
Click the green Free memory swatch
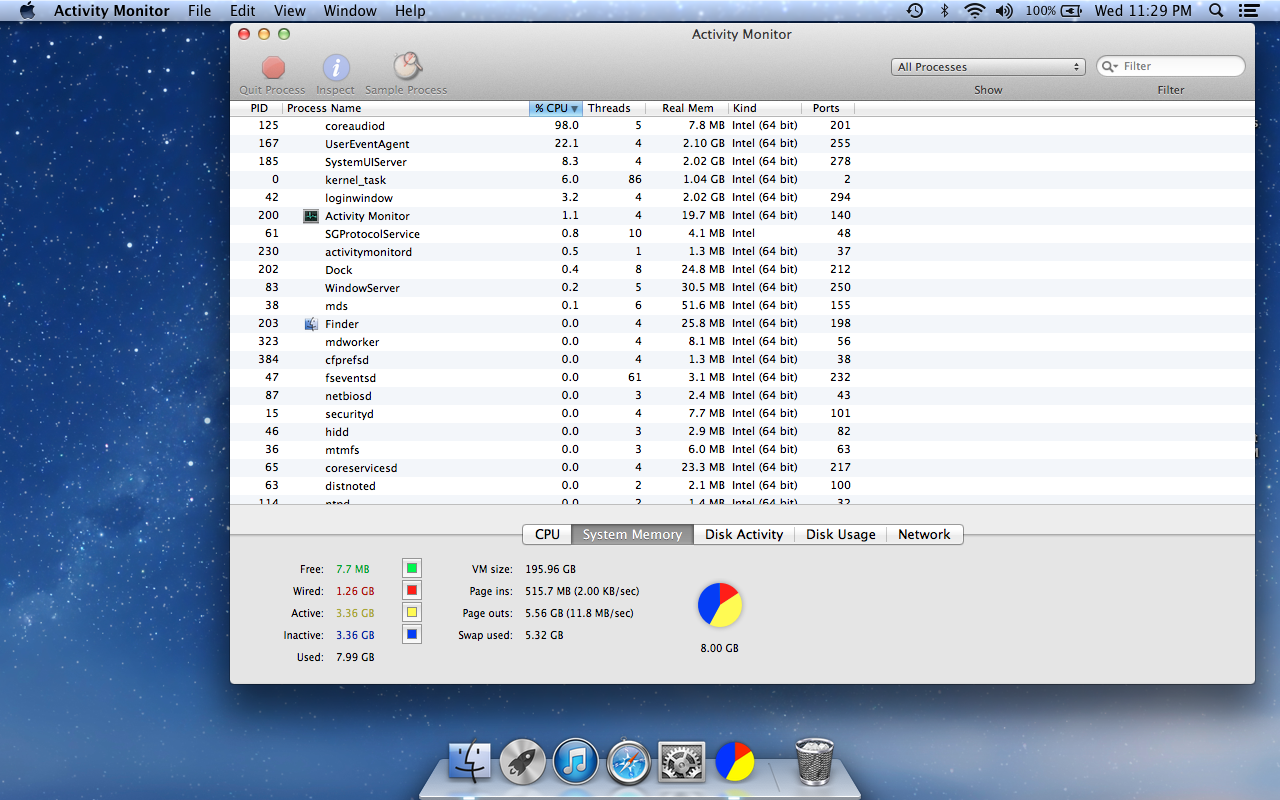[411, 569]
